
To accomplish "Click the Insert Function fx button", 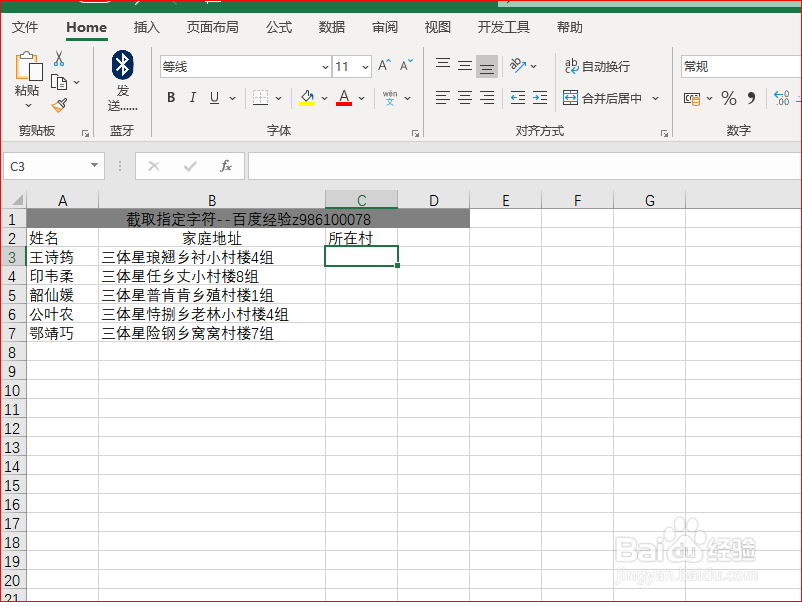I will pos(226,165).
